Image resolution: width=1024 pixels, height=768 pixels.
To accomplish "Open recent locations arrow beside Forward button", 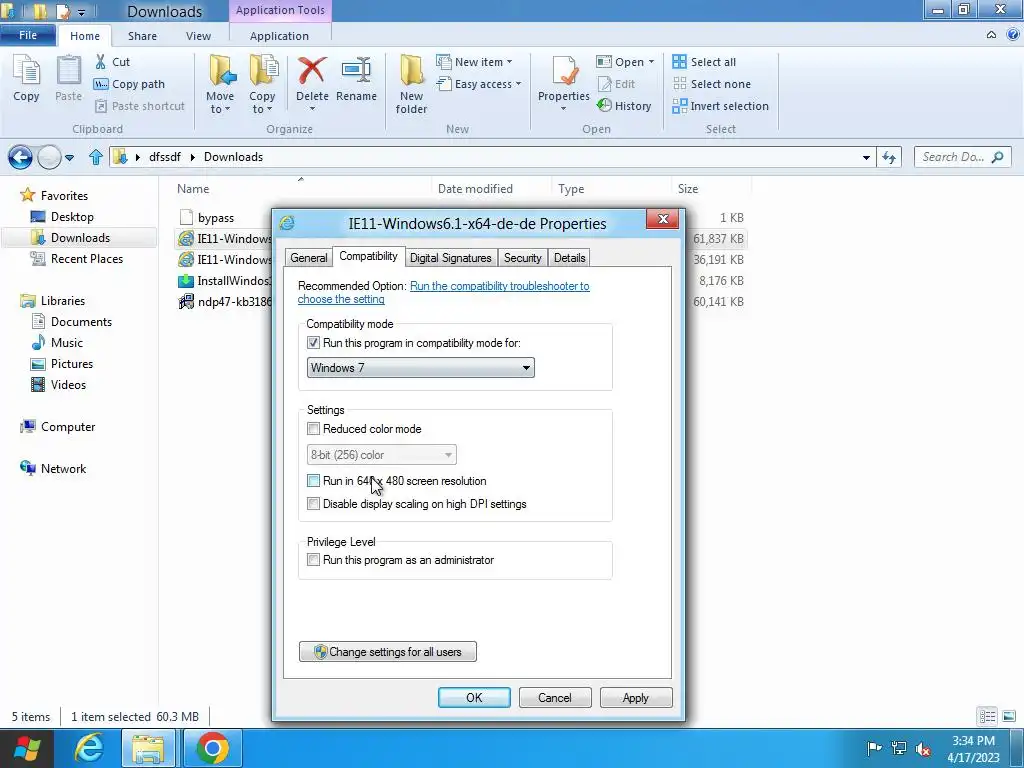I will [69, 157].
